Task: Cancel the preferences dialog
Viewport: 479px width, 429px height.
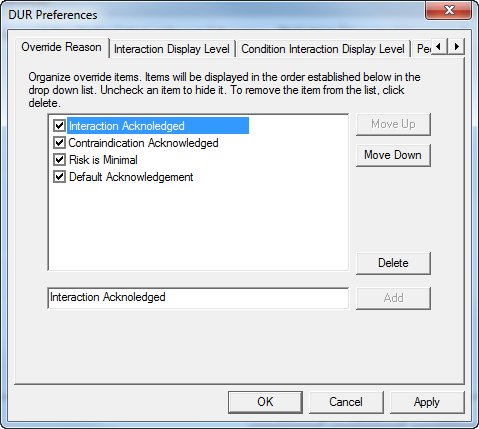Action: point(346,402)
